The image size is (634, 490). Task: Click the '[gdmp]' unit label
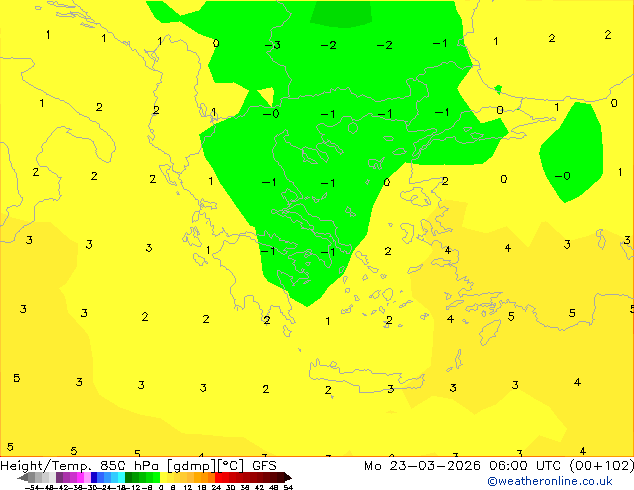point(192,466)
